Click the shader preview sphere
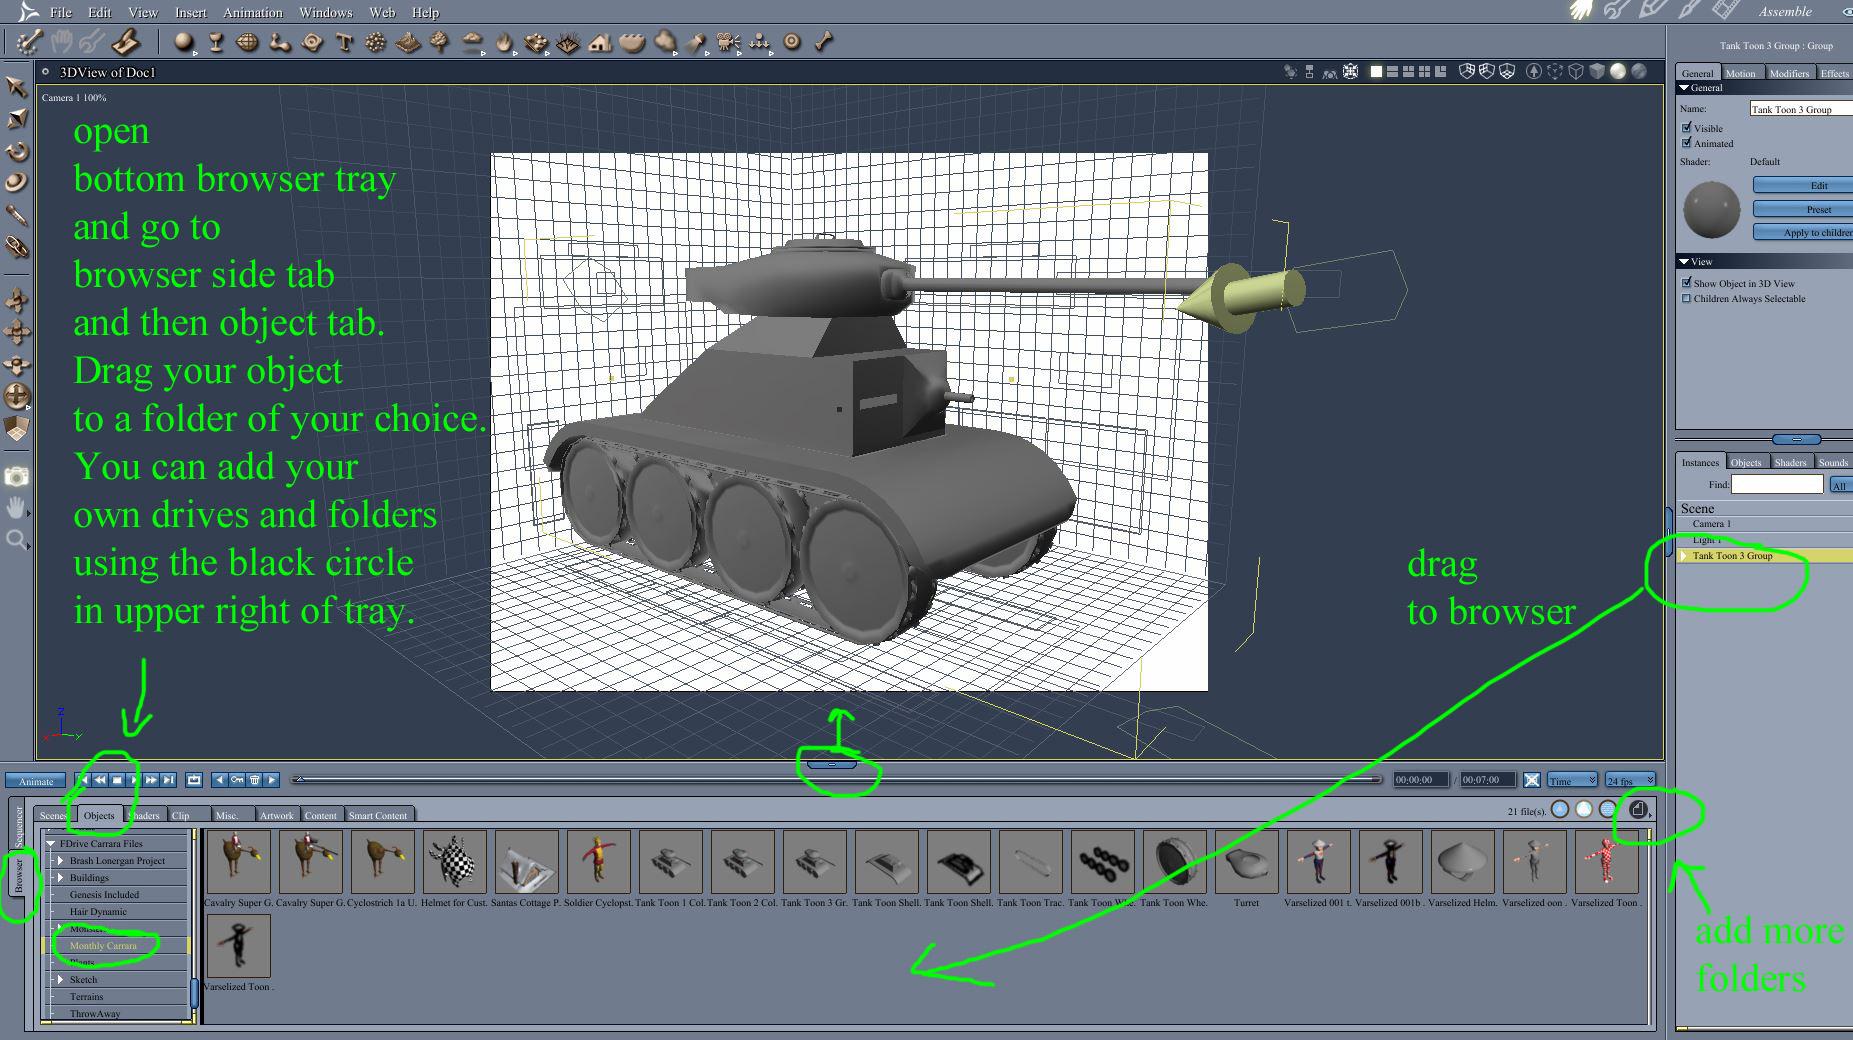Image resolution: width=1853 pixels, height=1040 pixels. click(x=1712, y=210)
